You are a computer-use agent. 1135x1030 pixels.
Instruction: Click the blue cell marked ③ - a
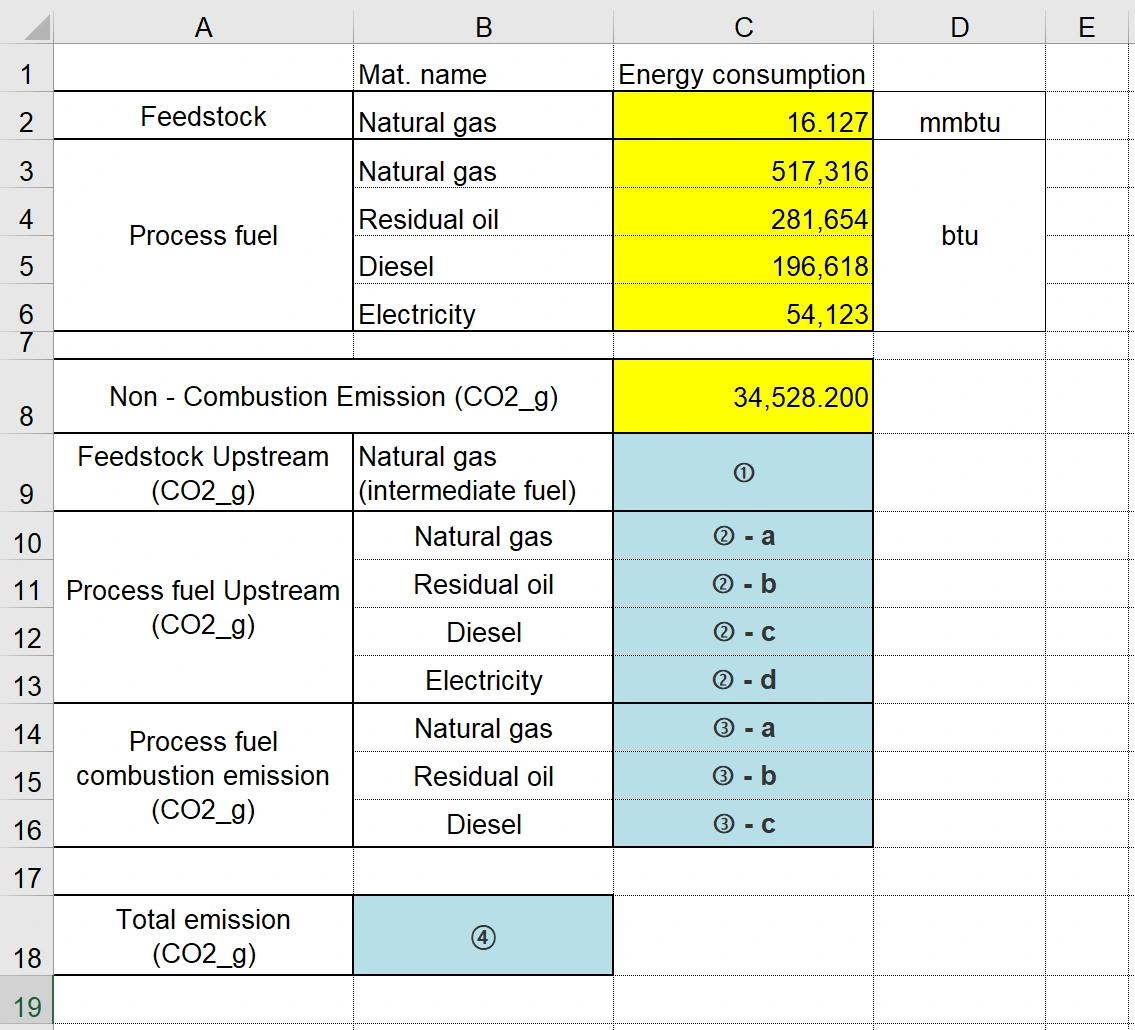743,727
